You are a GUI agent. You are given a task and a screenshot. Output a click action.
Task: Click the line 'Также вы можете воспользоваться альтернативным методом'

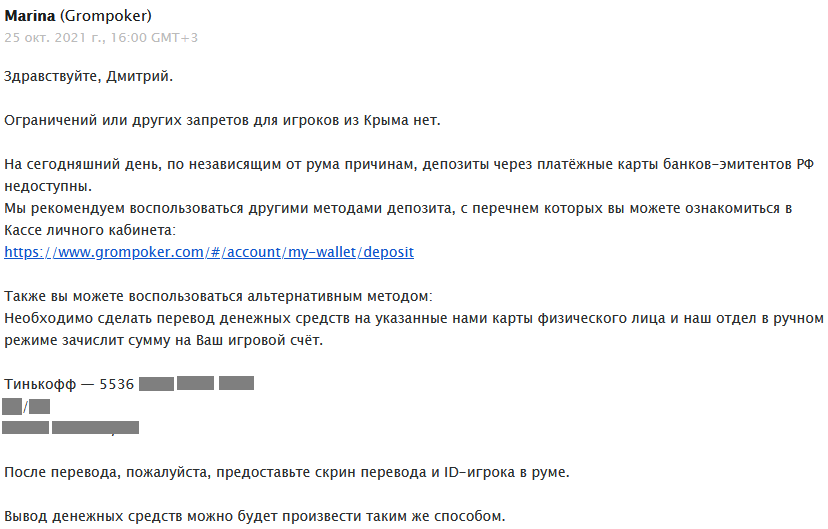click(x=220, y=296)
